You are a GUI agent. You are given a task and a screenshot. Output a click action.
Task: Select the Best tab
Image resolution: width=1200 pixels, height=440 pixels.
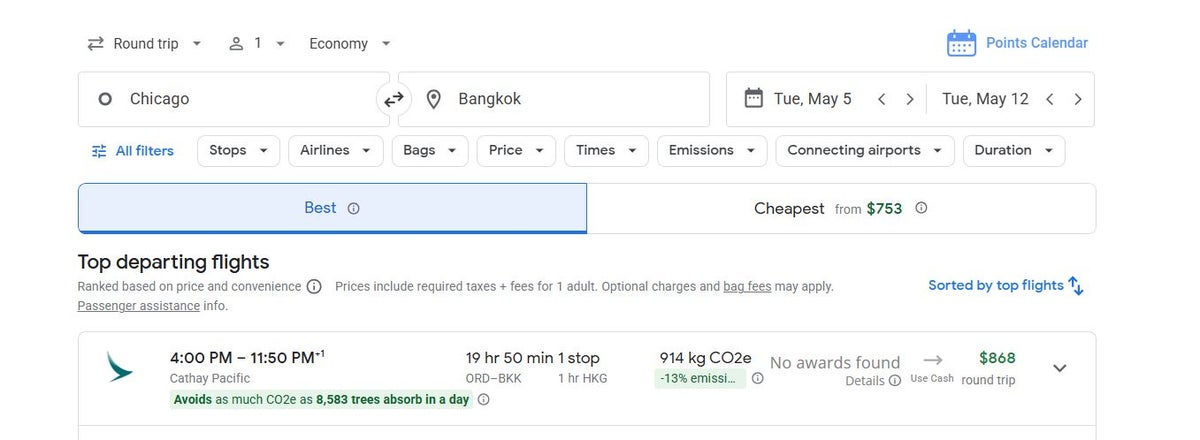332,208
